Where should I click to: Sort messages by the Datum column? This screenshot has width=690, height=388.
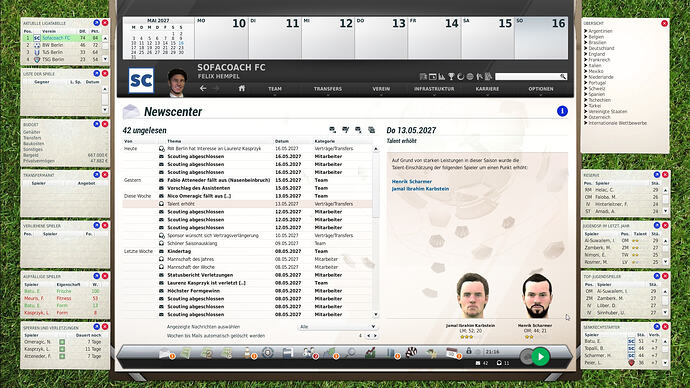(282, 141)
